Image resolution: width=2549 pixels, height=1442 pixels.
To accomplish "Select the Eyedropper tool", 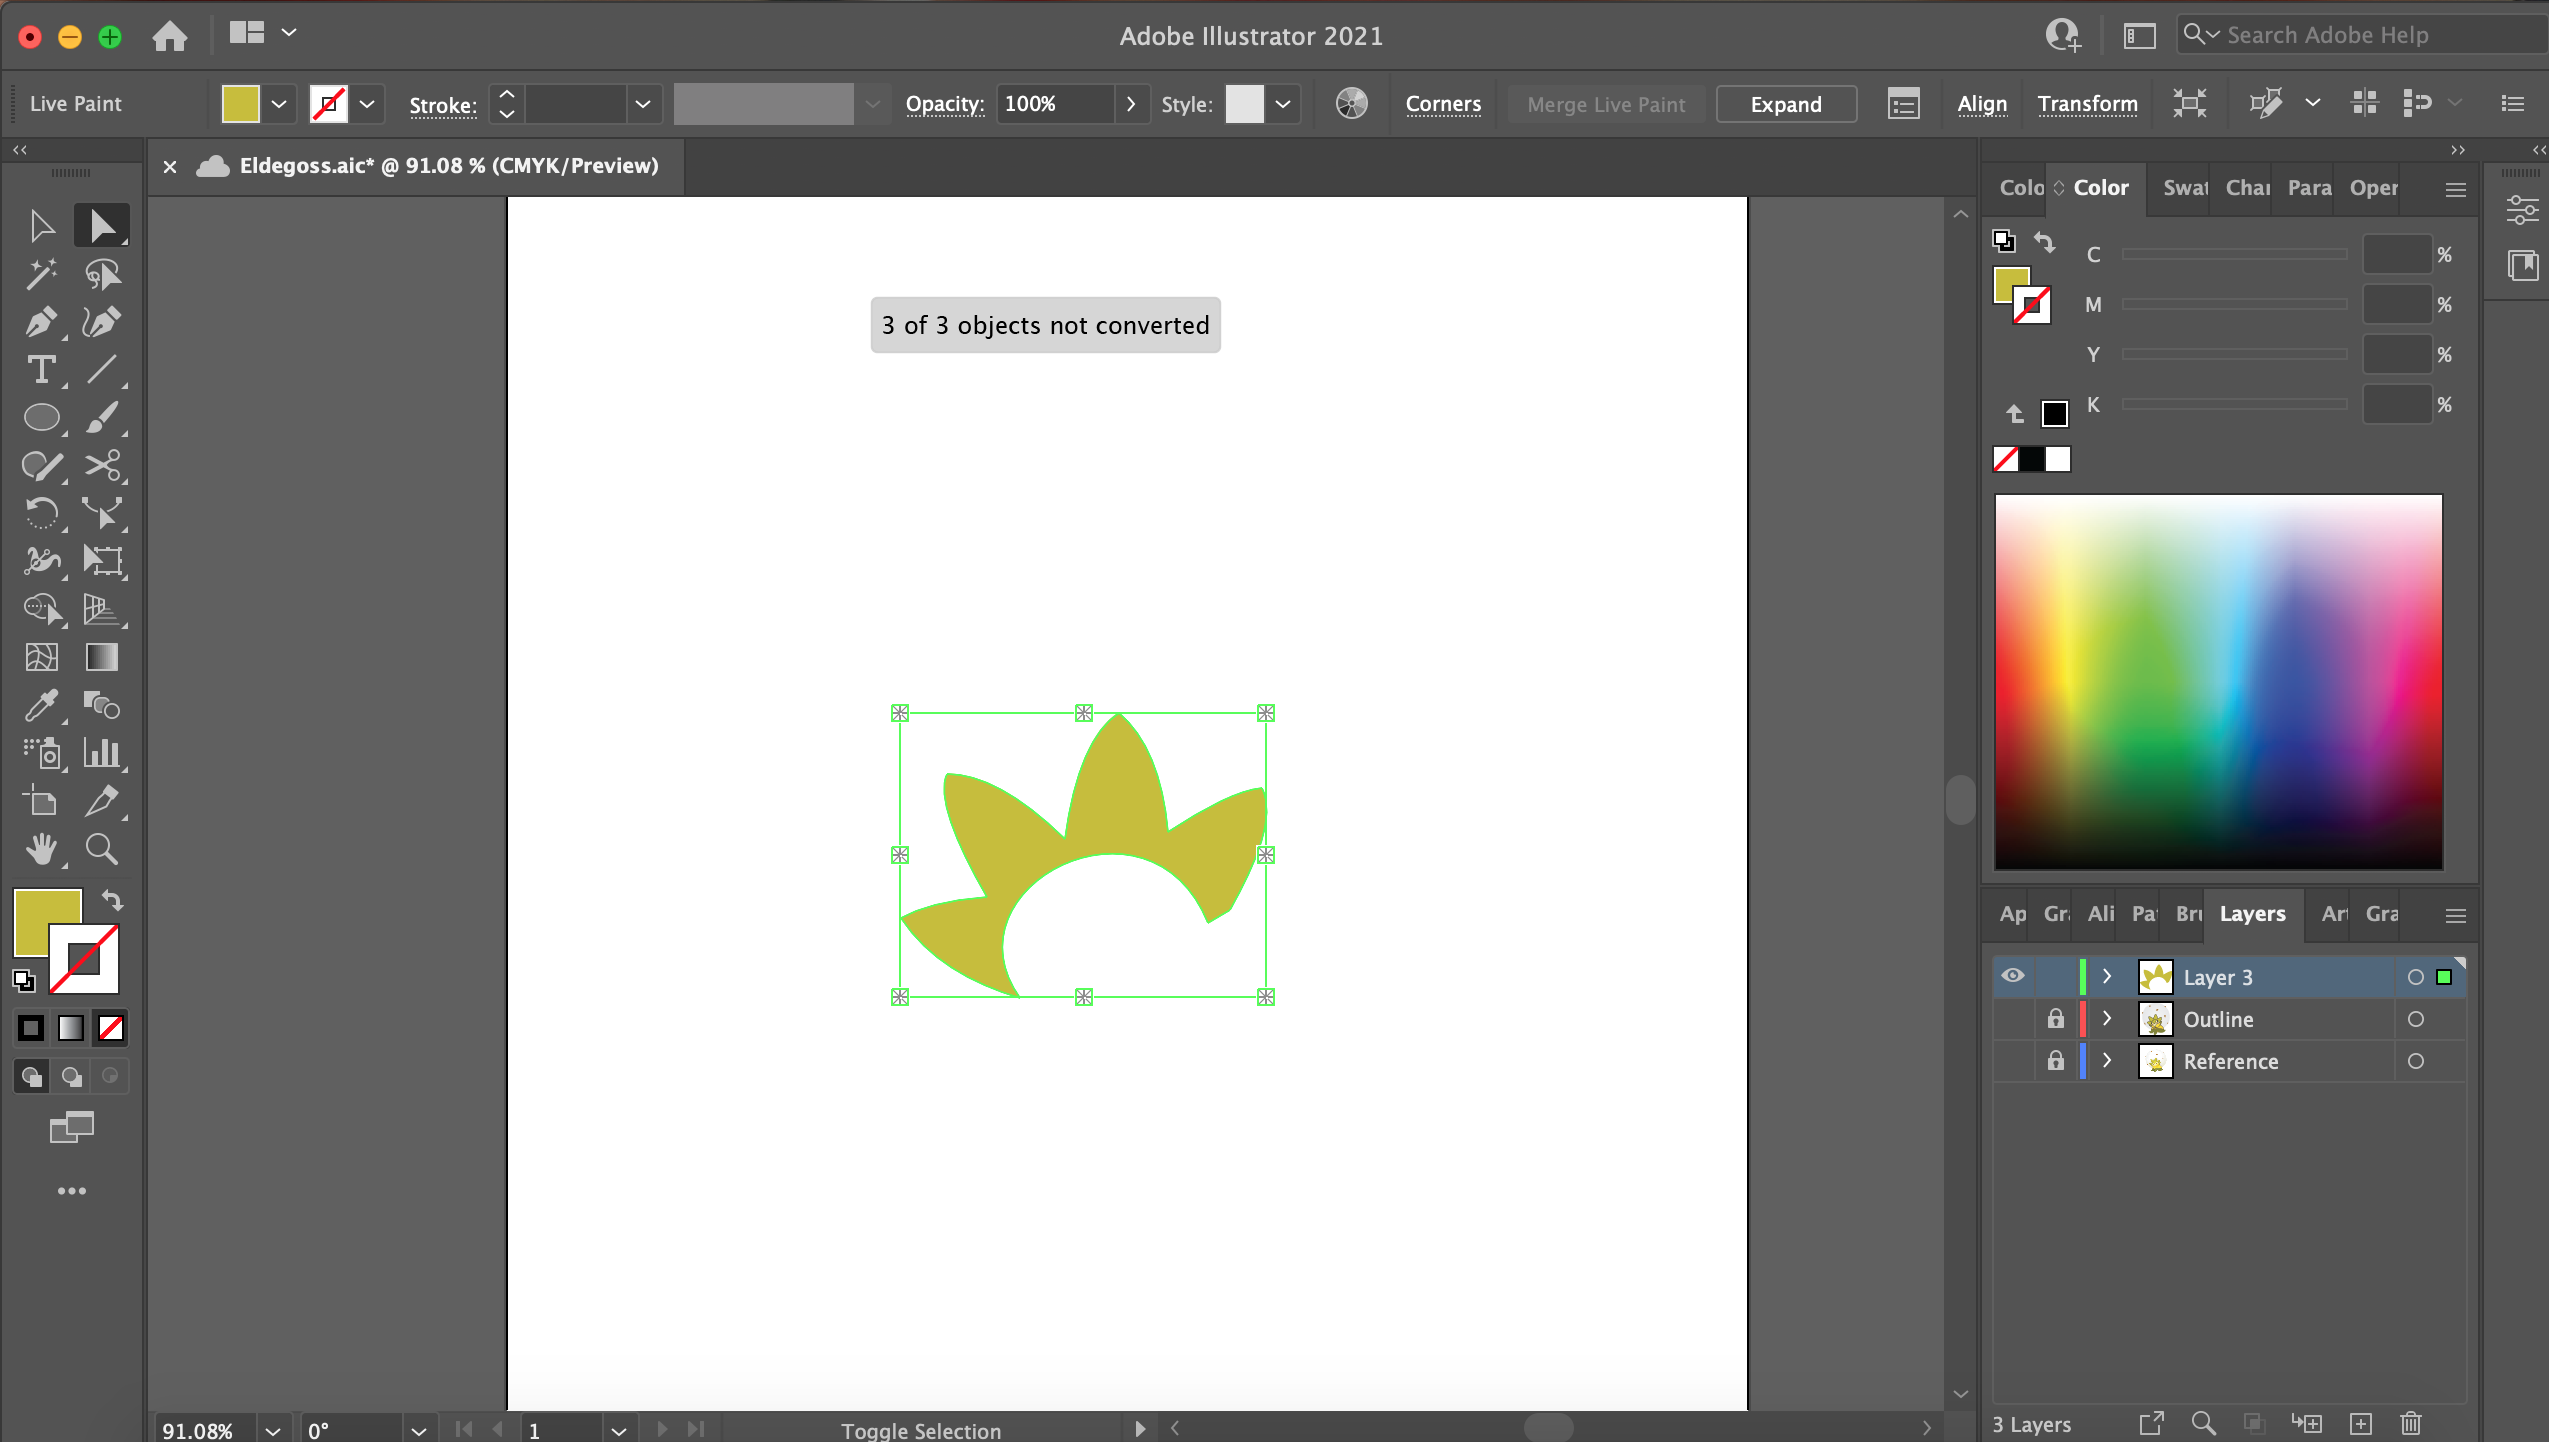I will [x=41, y=706].
